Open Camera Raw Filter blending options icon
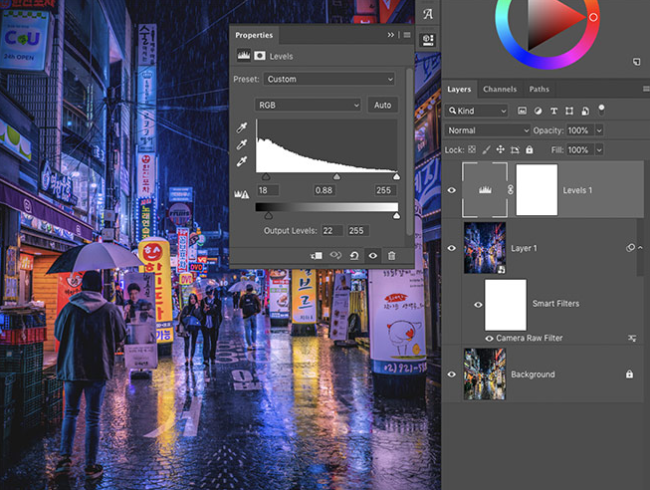Screen dimensions: 650x490 click(631, 338)
